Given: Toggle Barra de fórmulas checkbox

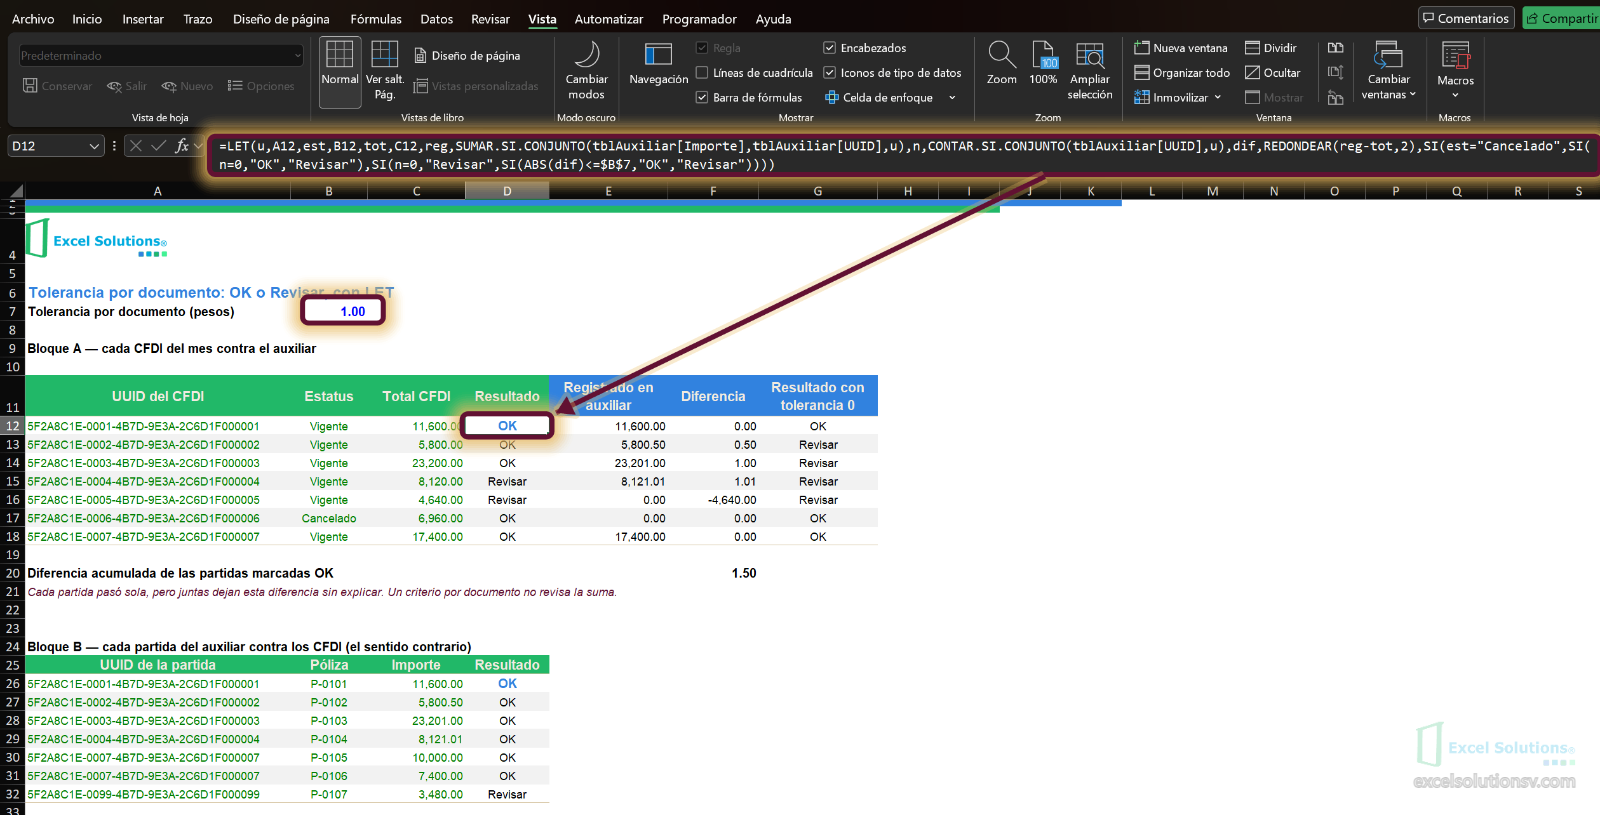Looking at the screenshot, I should pos(702,98).
